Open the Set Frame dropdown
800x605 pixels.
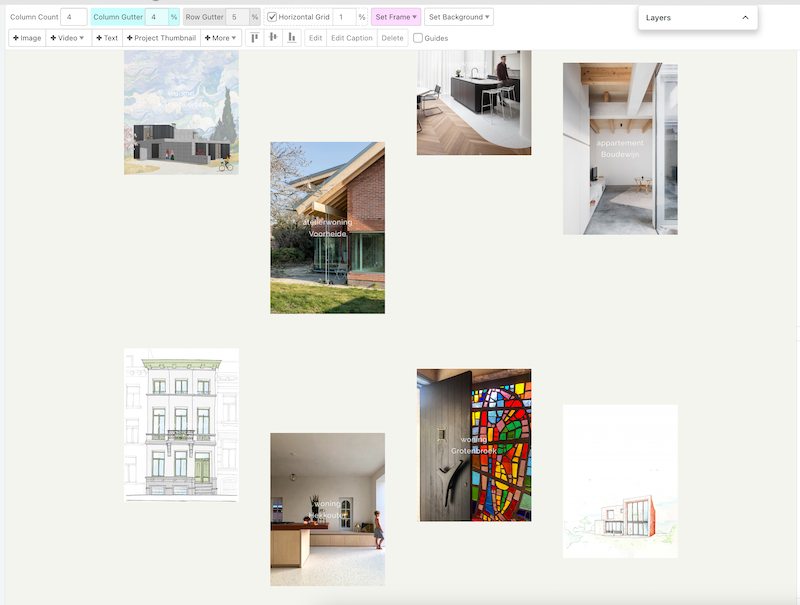click(396, 17)
